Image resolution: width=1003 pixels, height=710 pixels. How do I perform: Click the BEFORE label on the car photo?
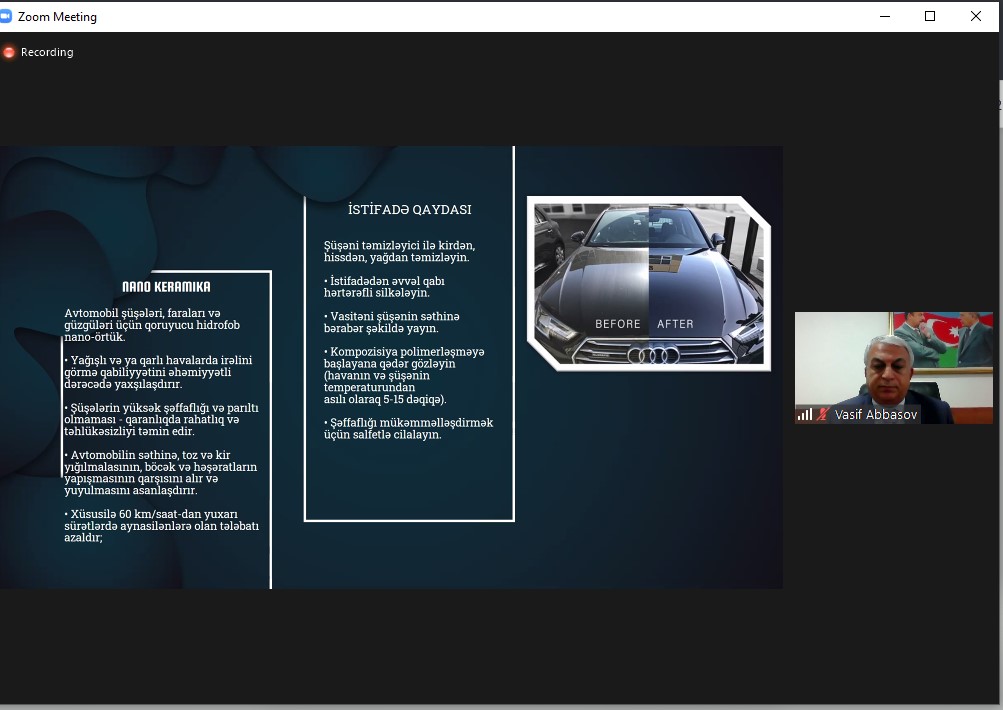(617, 324)
